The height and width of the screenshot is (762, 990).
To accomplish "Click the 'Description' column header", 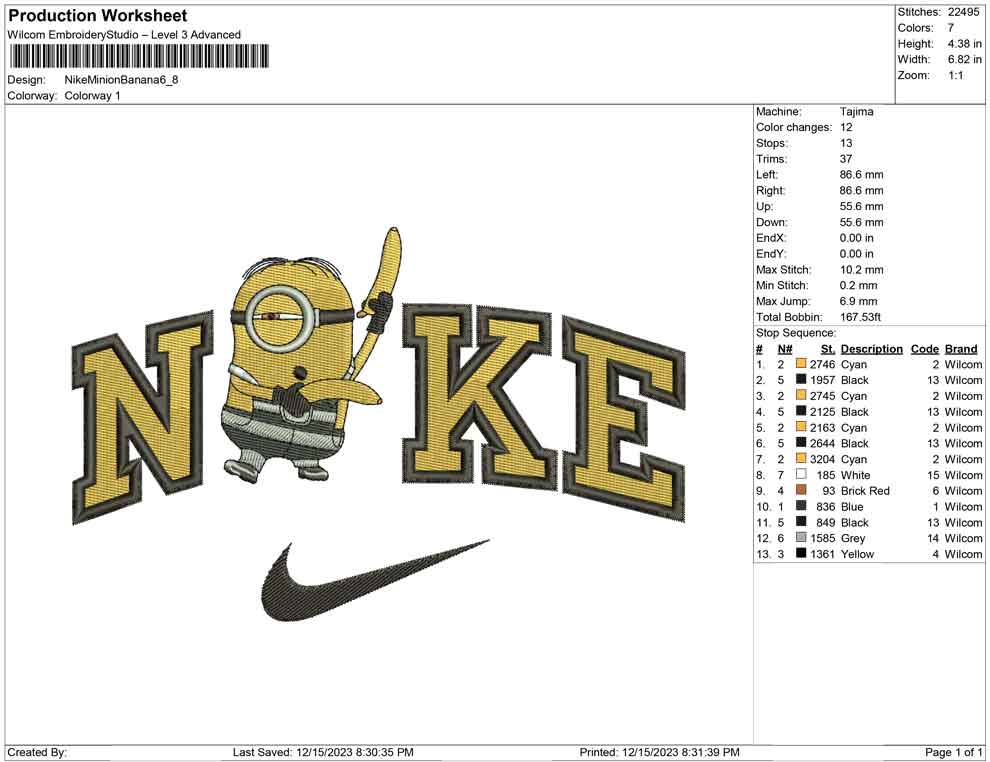I will 871,348.
